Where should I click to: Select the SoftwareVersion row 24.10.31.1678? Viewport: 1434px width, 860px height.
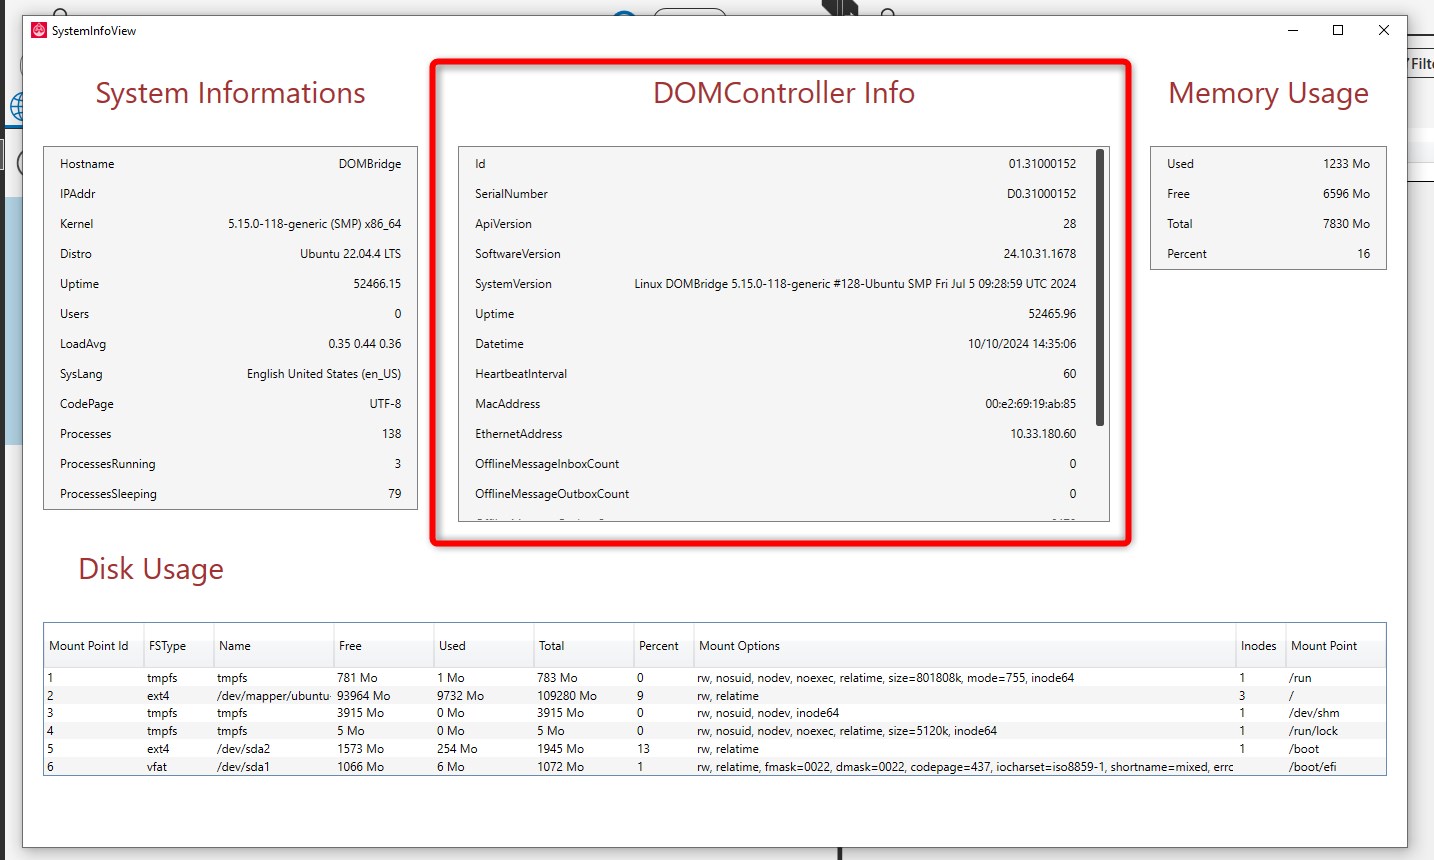point(776,254)
